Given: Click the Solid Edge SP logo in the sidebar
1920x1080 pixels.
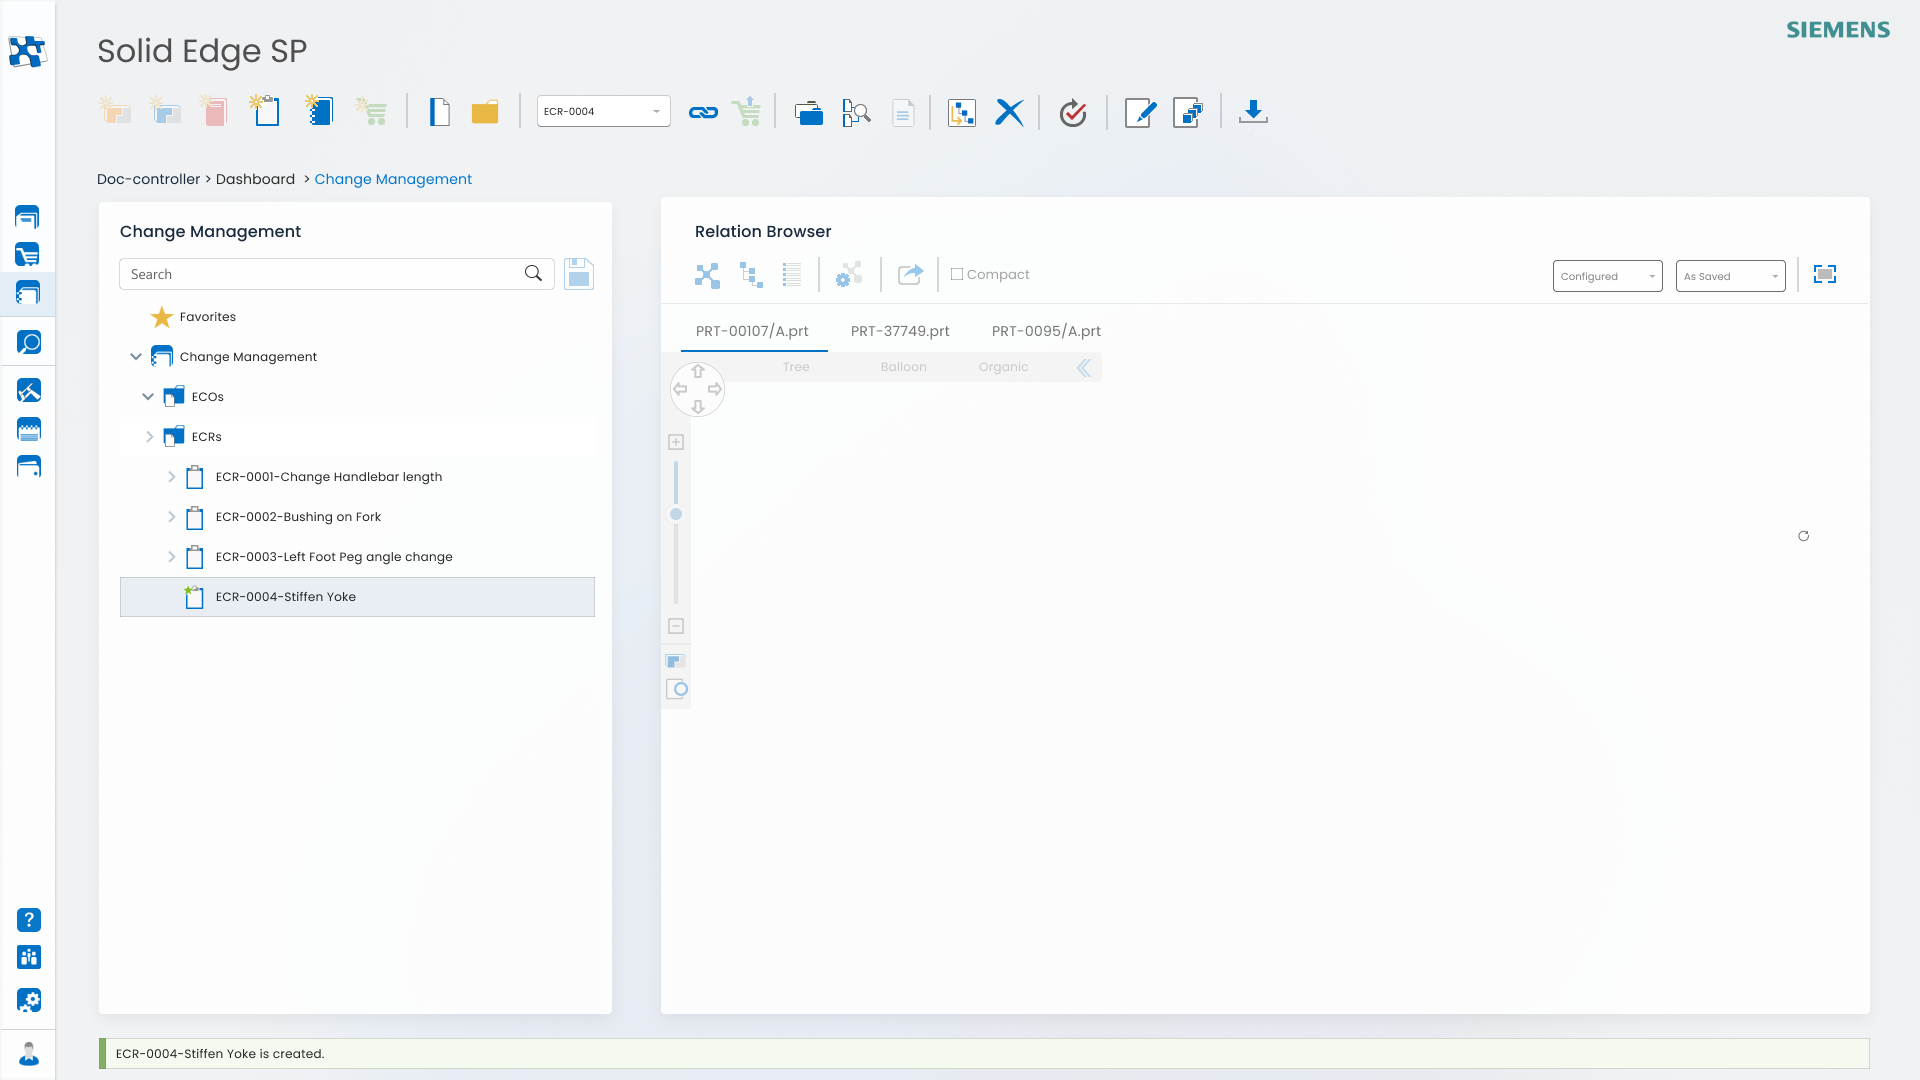Looking at the screenshot, I should [x=27, y=51].
